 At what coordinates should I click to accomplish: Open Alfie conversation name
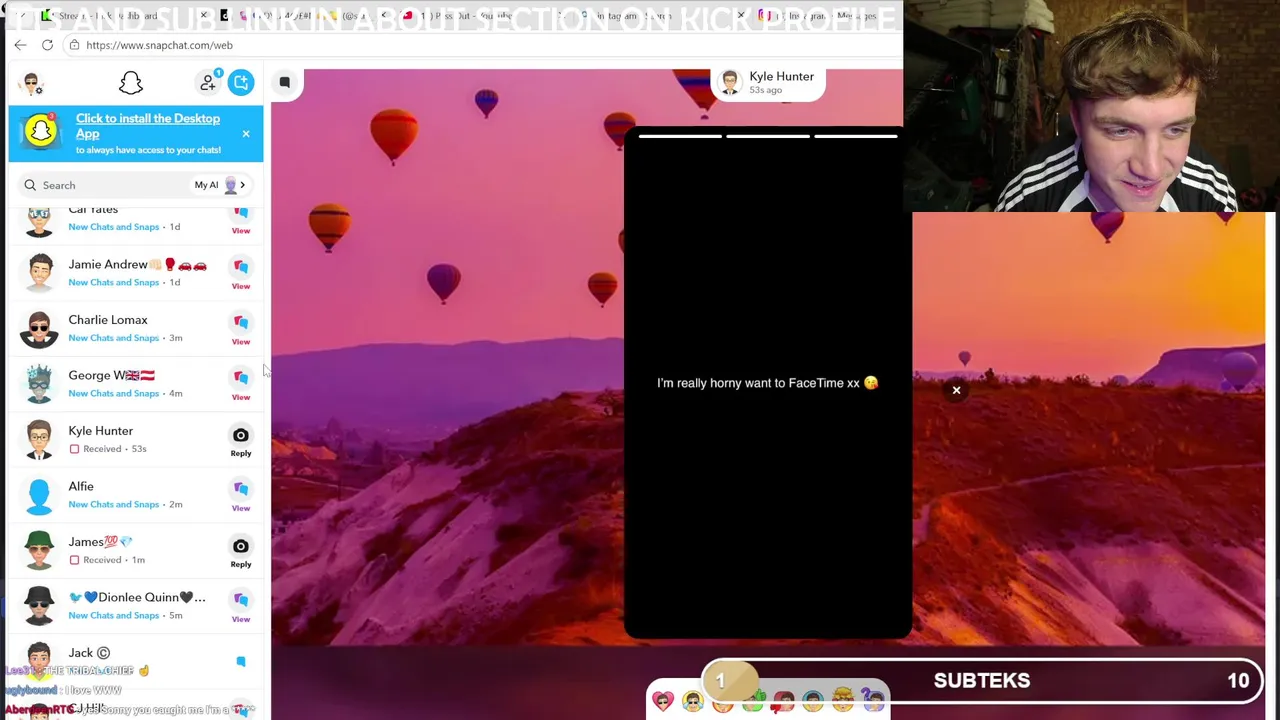pos(81,487)
